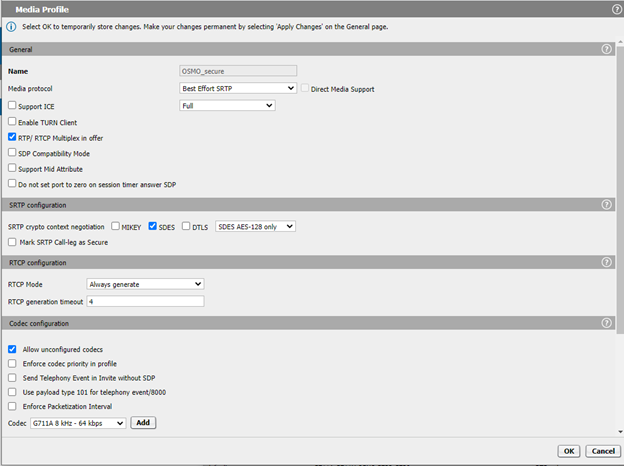The image size is (624, 466).
Task: Tick the DTLS crypto negotiation checkbox
Action: (x=186, y=226)
